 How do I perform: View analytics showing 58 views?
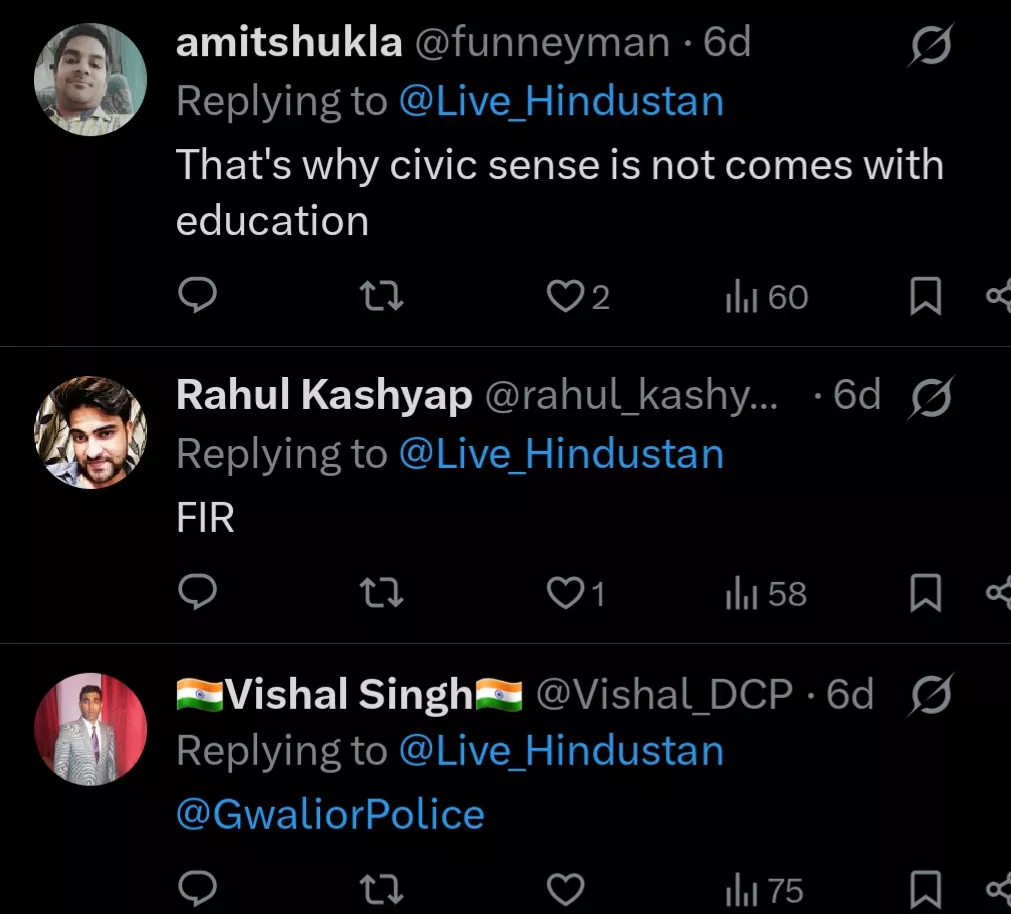click(766, 594)
